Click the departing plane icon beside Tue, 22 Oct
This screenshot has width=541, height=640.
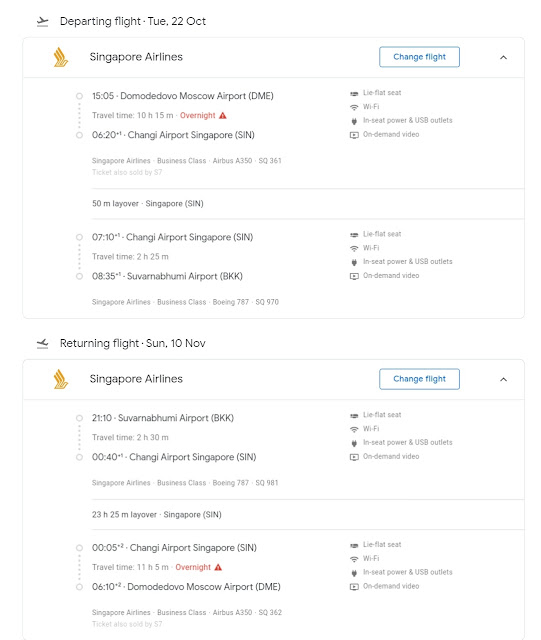42,22
